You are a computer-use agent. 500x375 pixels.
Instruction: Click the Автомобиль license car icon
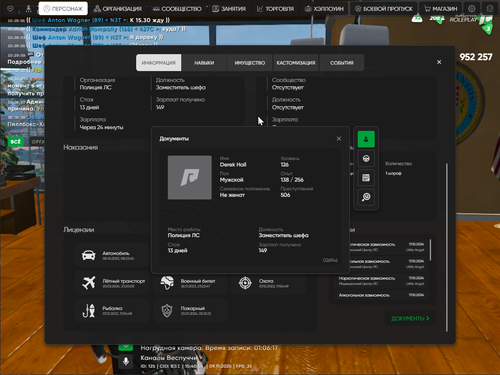(x=89, y=255)
